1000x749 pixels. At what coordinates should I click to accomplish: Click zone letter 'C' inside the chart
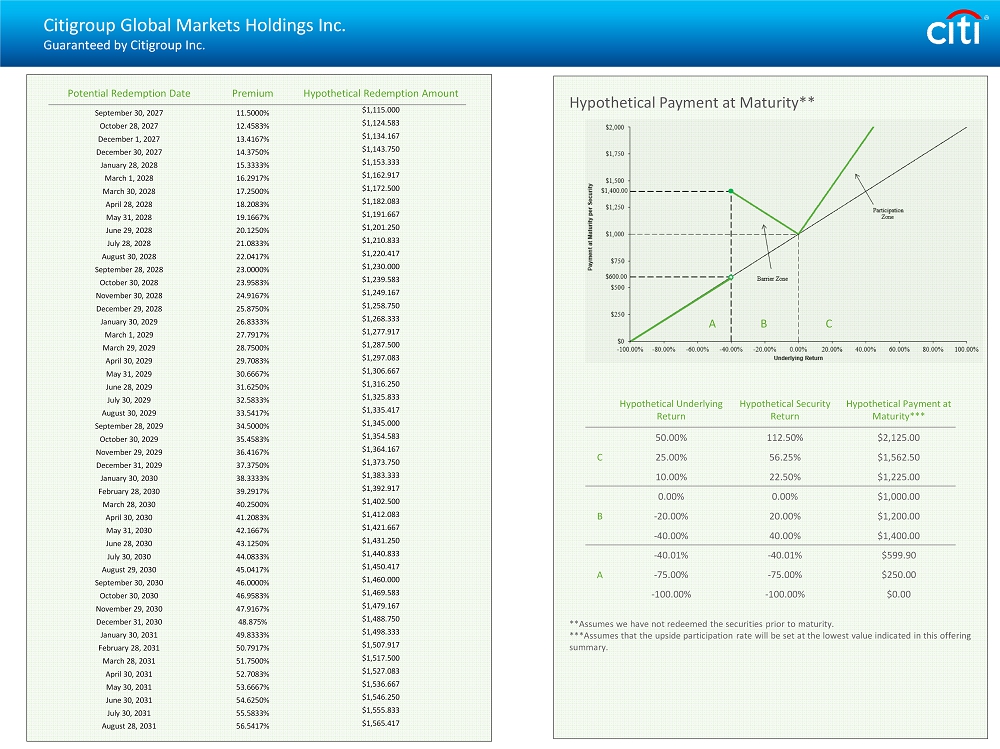tap(829, 324)
